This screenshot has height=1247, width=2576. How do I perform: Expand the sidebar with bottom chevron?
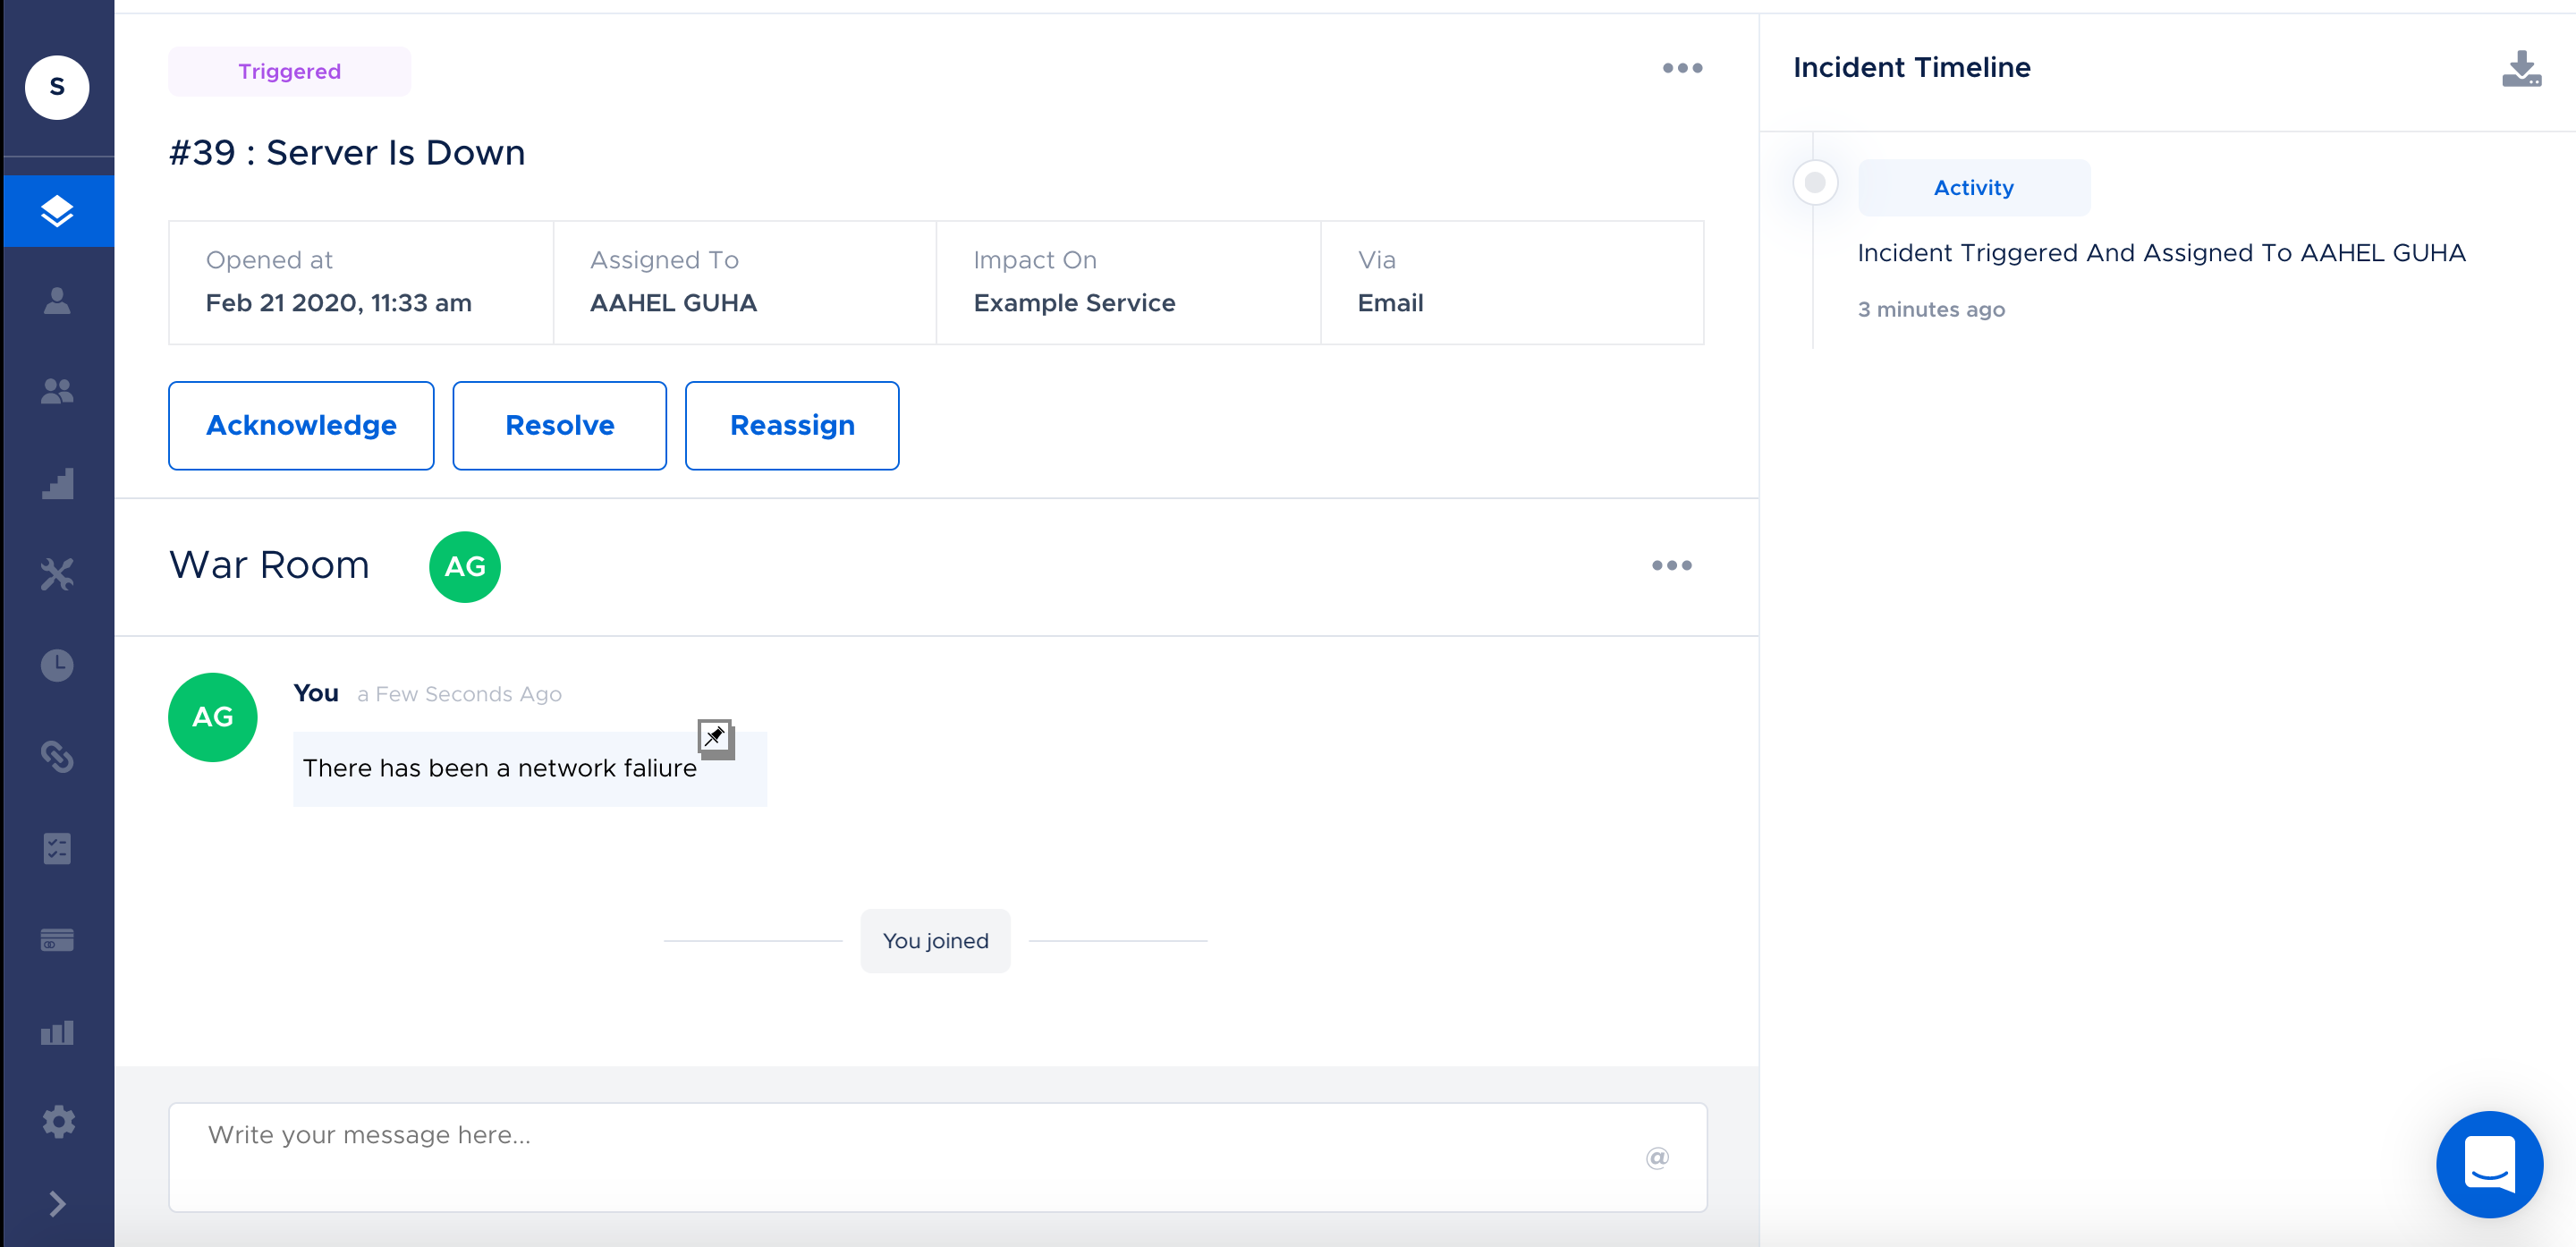click(x=57, y=1204)
